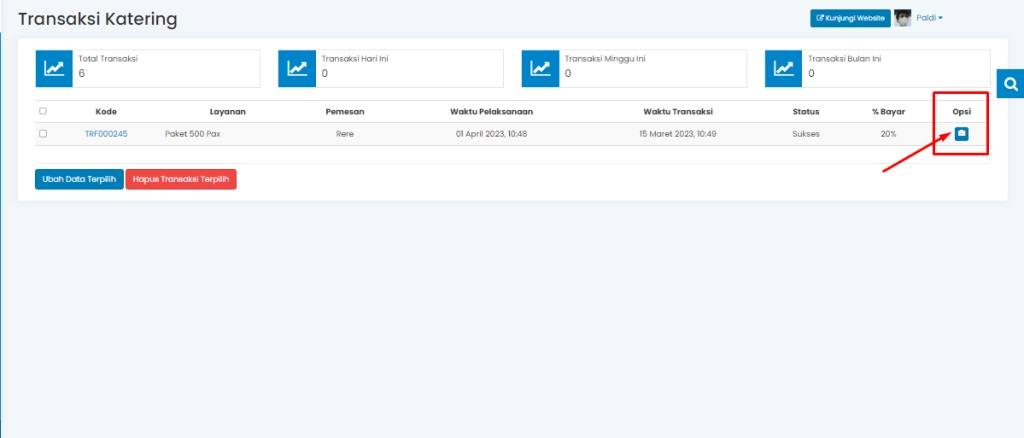The image size is (1024, 438).
Task: Click the Total Transaksi chart icon
Action: pyautogui.click(x=53, y=68)
